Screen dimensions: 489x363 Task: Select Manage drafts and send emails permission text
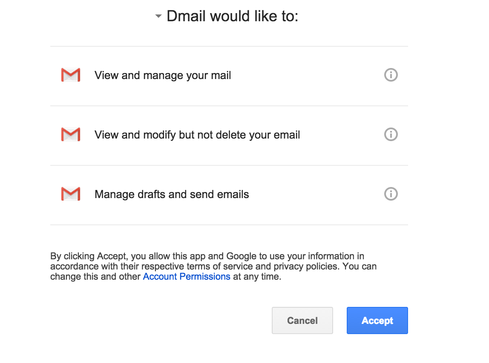click(x=172, y=194)
